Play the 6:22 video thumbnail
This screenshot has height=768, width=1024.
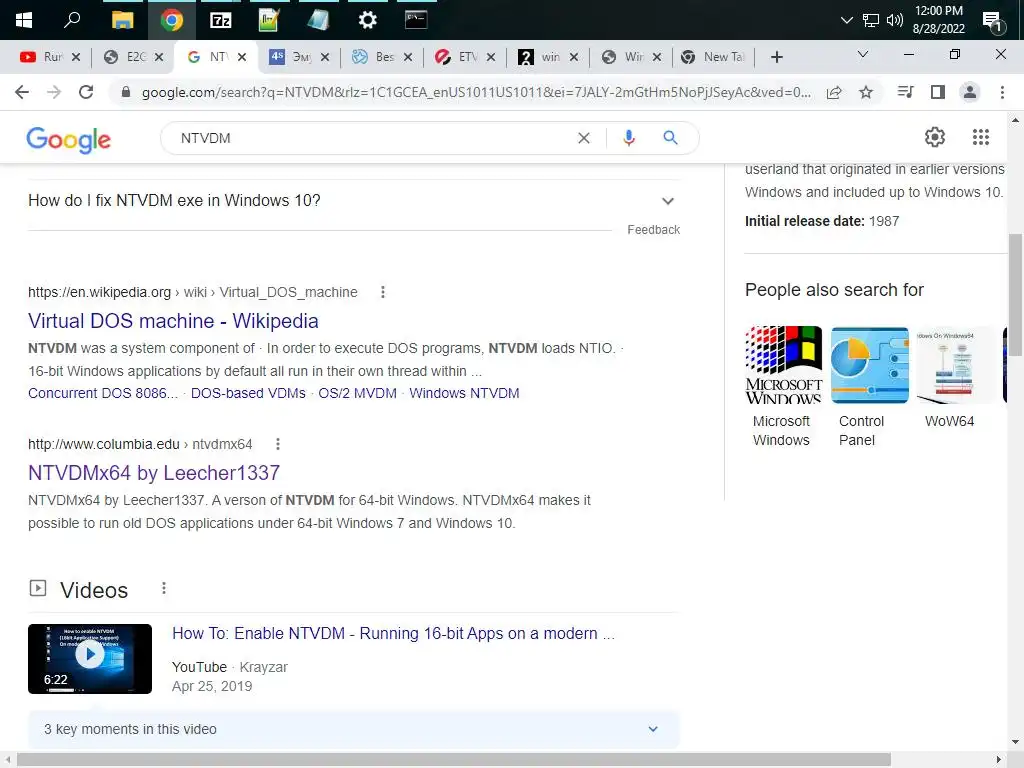tap(89, 659)
